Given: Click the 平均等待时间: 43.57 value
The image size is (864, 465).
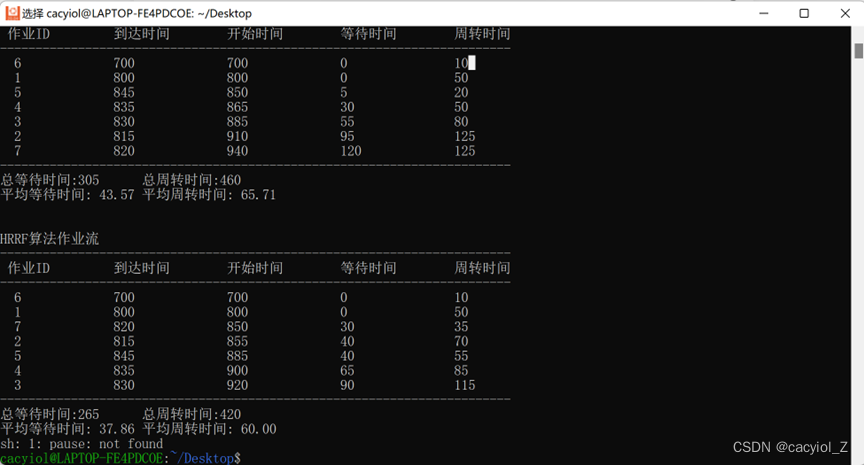Looking at the screenshot, I should tap(67, 194).
